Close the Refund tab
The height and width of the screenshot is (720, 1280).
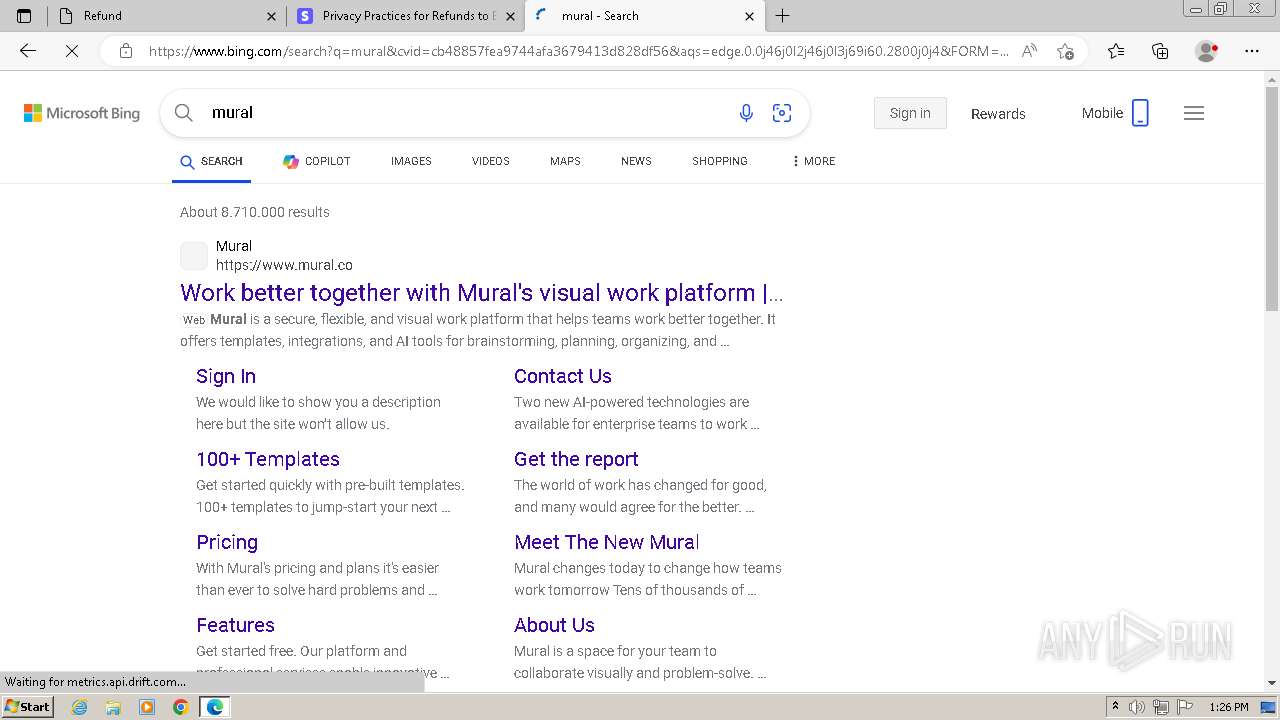[x=271, y=16]
